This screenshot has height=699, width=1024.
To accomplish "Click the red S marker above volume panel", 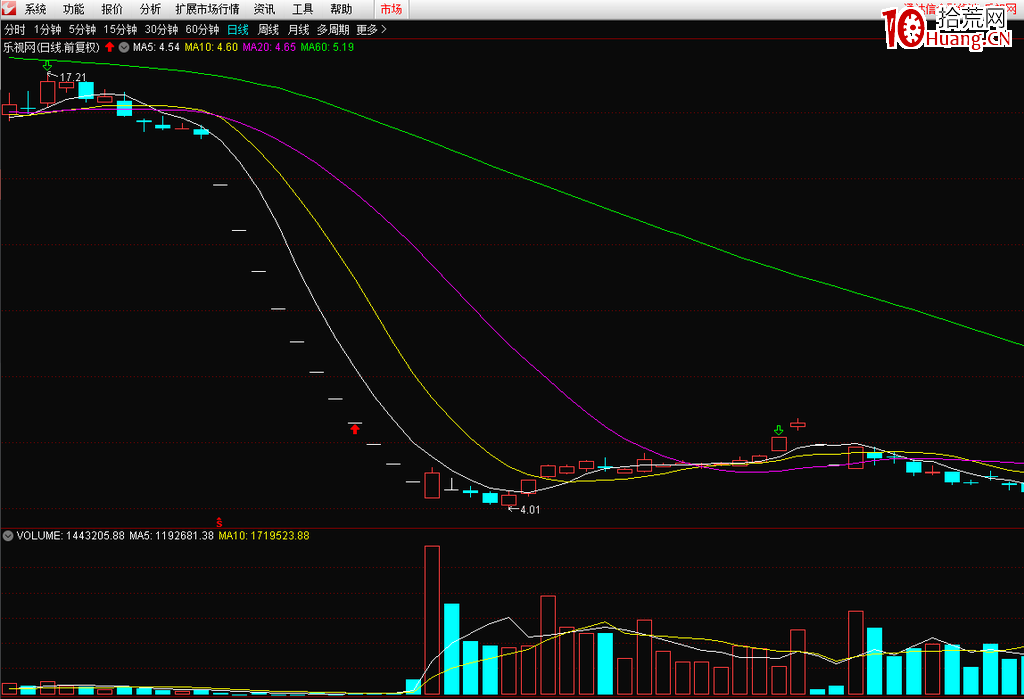I will point(219,522).
